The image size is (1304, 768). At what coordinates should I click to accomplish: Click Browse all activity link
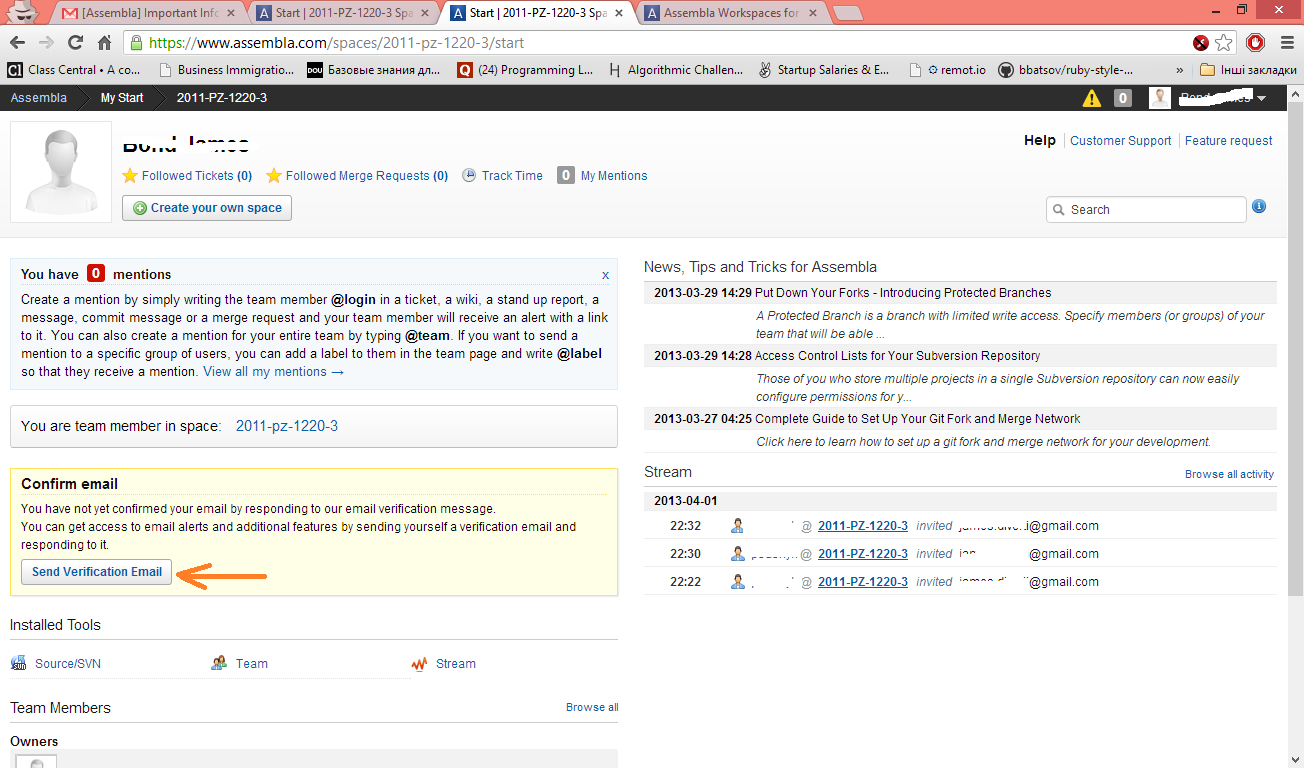click(1229, 474)
